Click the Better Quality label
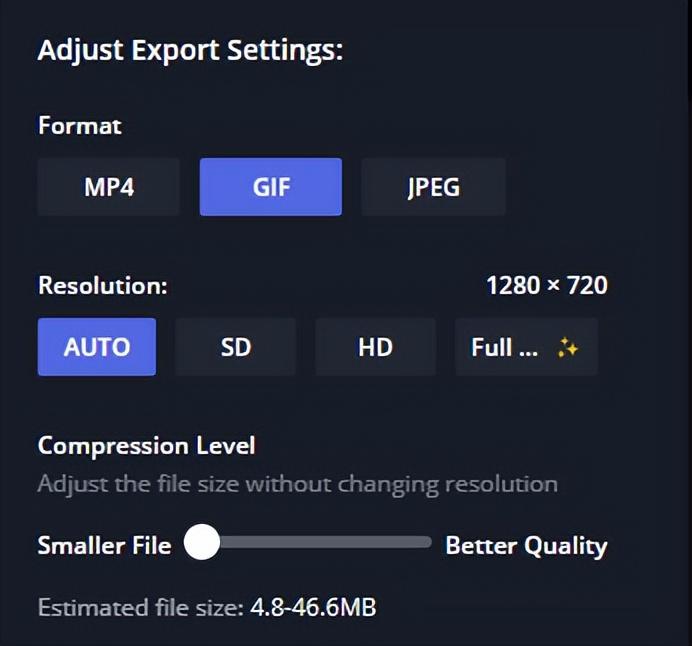 527,546
